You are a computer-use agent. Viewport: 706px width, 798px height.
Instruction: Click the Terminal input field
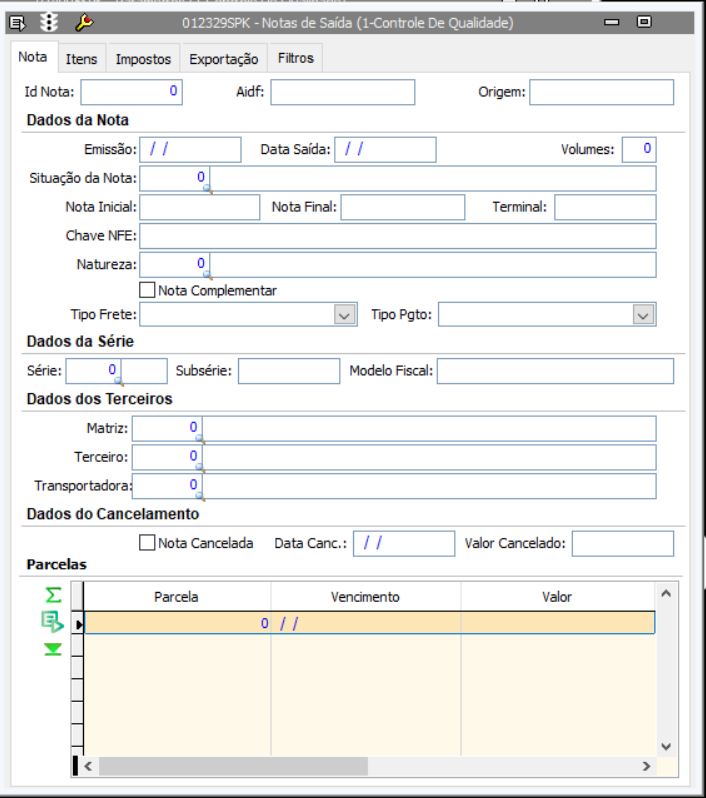tap(605, 207)
